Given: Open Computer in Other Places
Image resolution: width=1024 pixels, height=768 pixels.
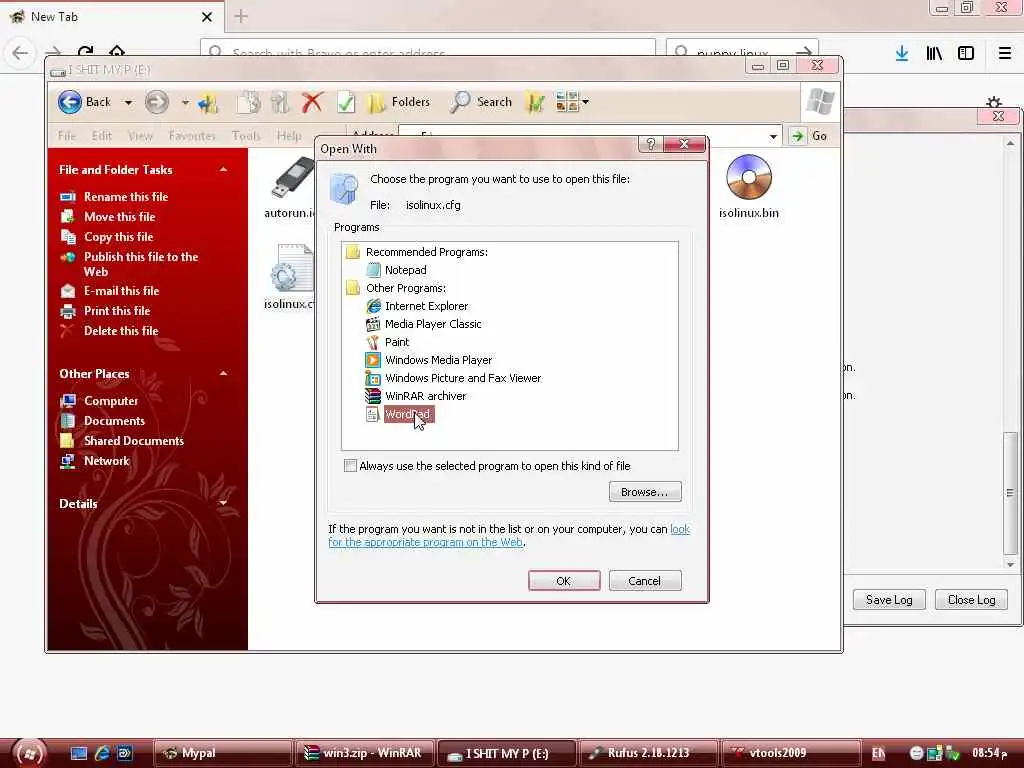Looking at the screenshot, I should [111, 401].
